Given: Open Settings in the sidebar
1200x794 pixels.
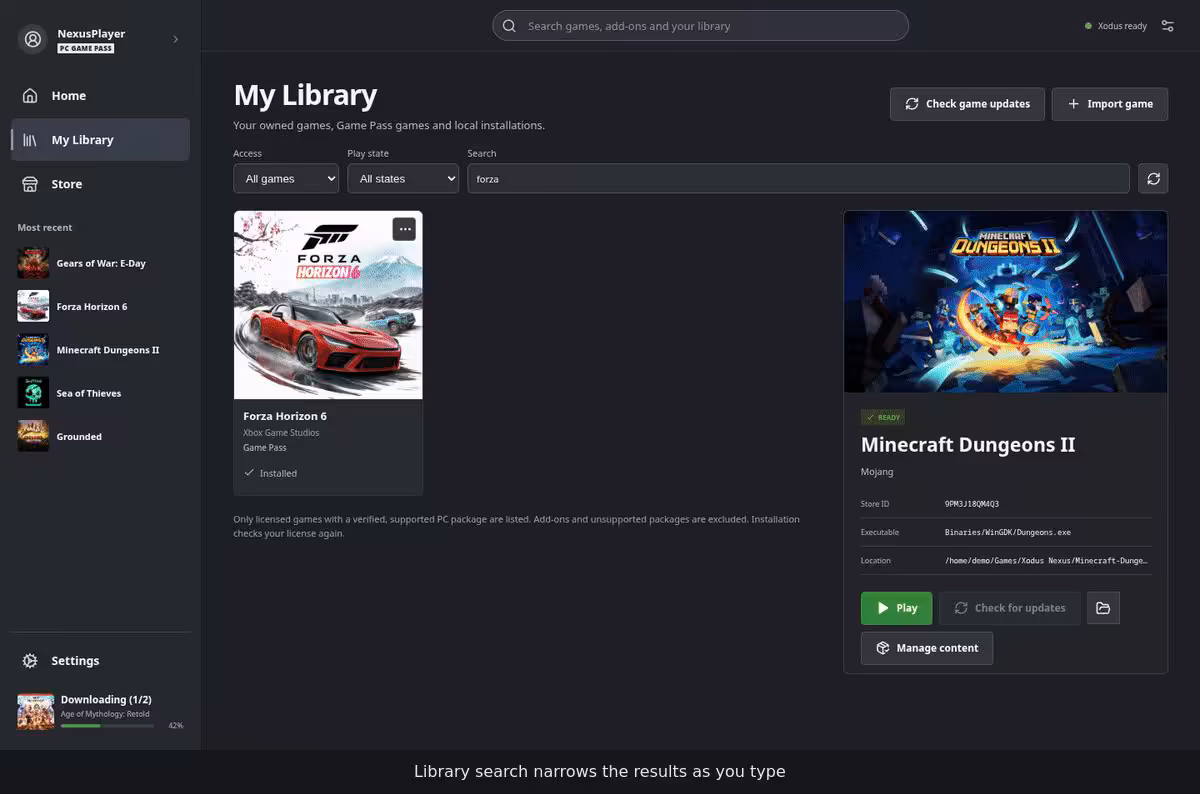Looking at the screenshot, I should (x=100, y=661).
